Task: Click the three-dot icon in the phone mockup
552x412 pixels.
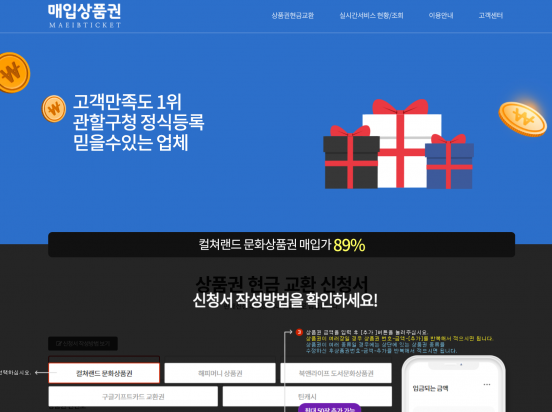Action: 487,384
